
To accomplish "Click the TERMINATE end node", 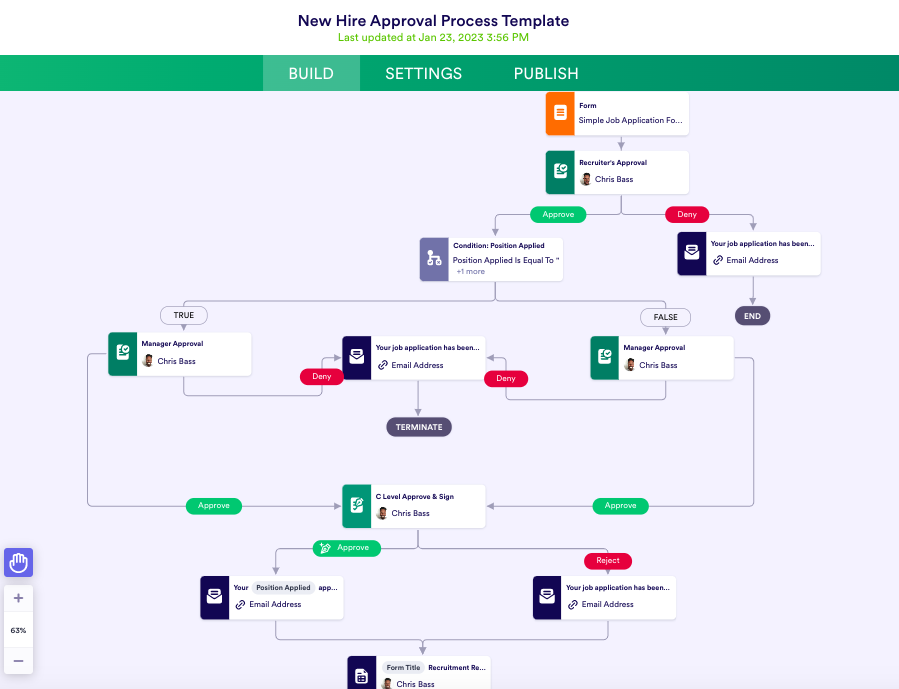I will pos(419,427).
